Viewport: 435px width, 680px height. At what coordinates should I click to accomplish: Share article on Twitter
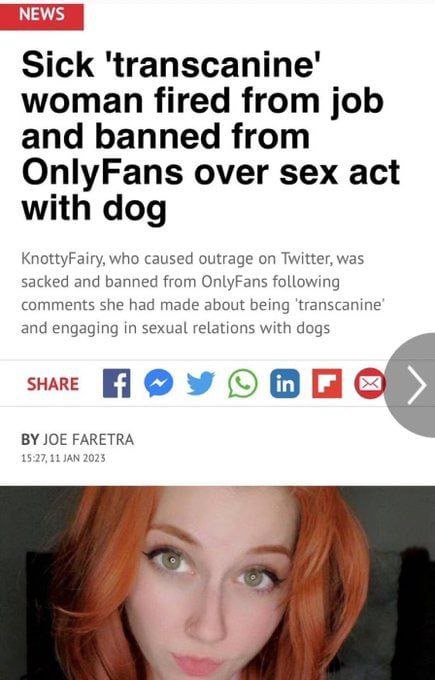coord(200,384)
